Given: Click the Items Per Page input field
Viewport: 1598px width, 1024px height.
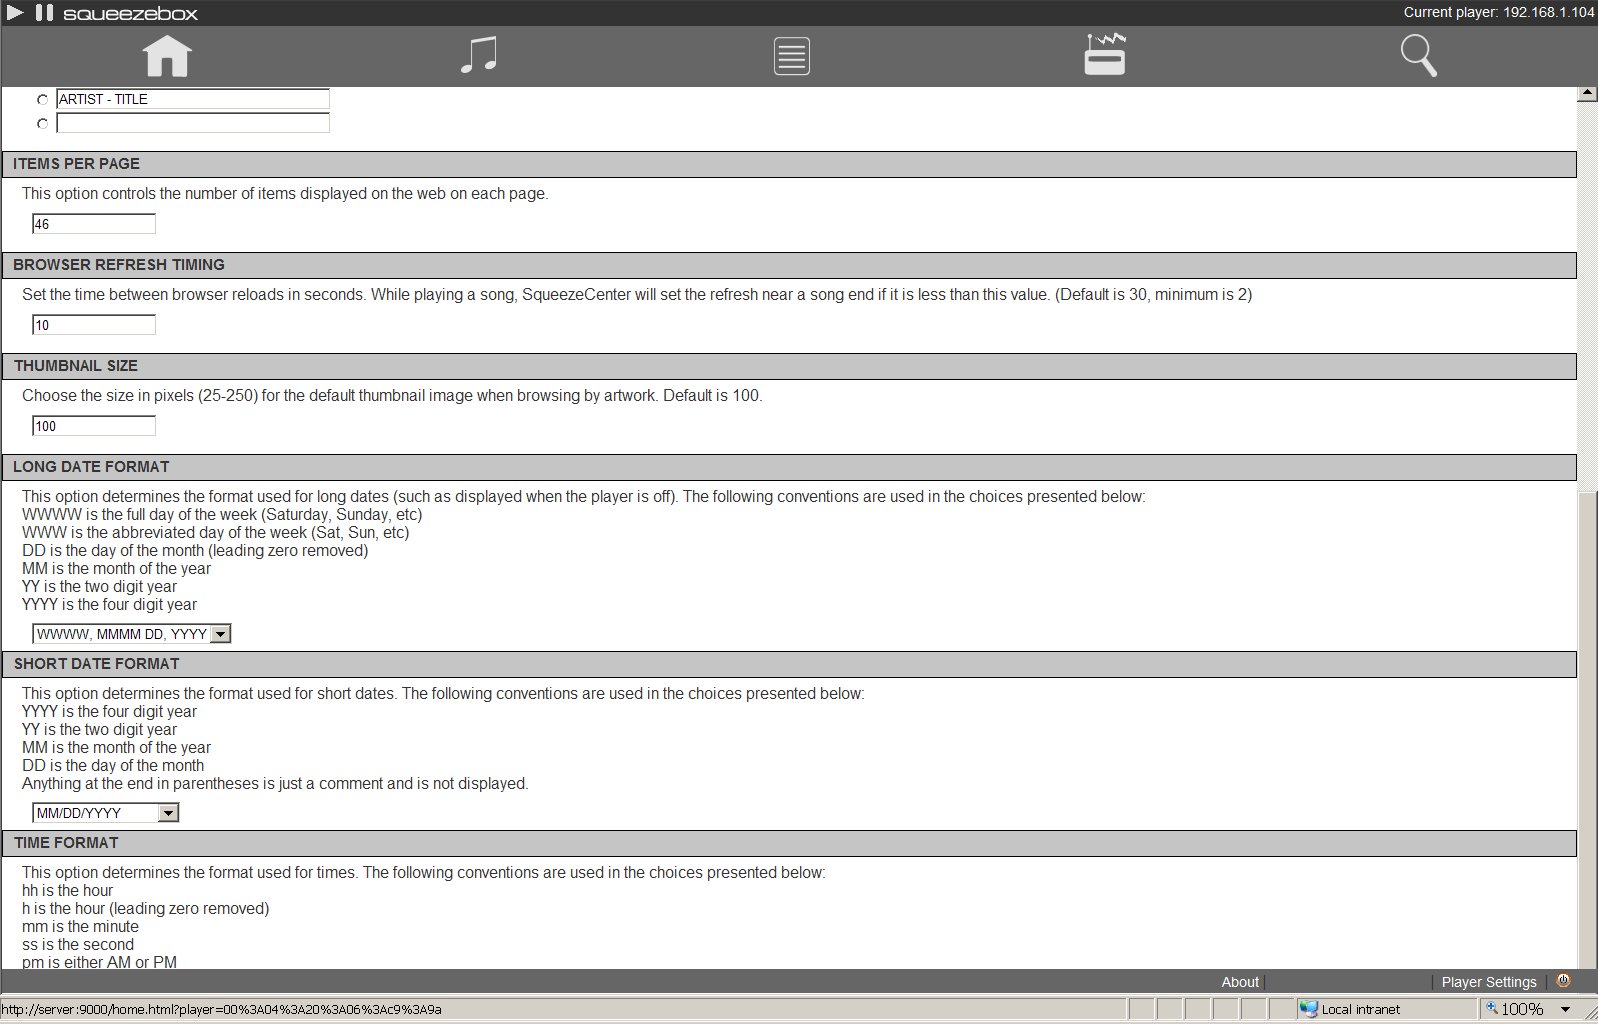Looking at the screenshot, I should tap(94, 224).
